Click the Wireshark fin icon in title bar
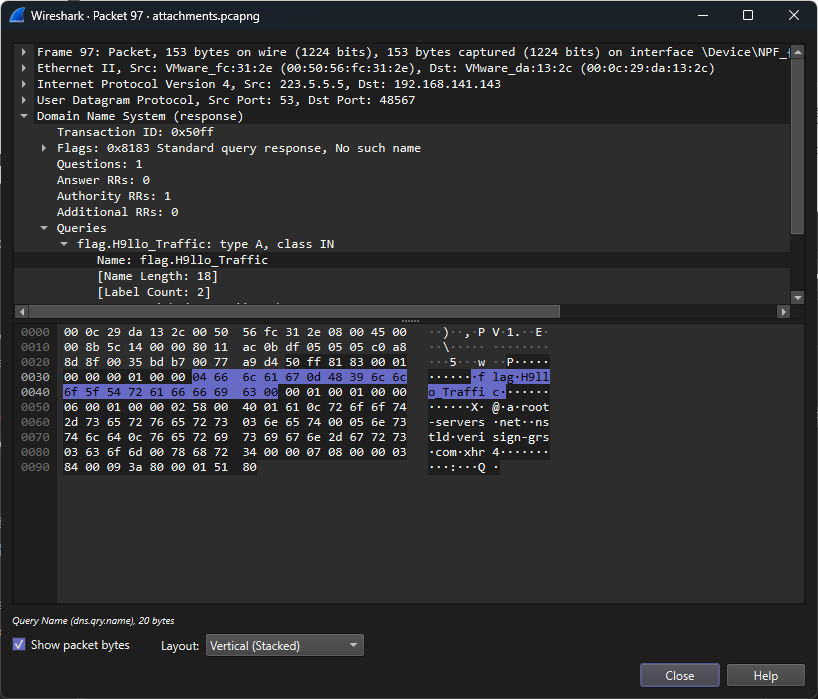The width and height of the screenshot is (818, 699). 17,16
